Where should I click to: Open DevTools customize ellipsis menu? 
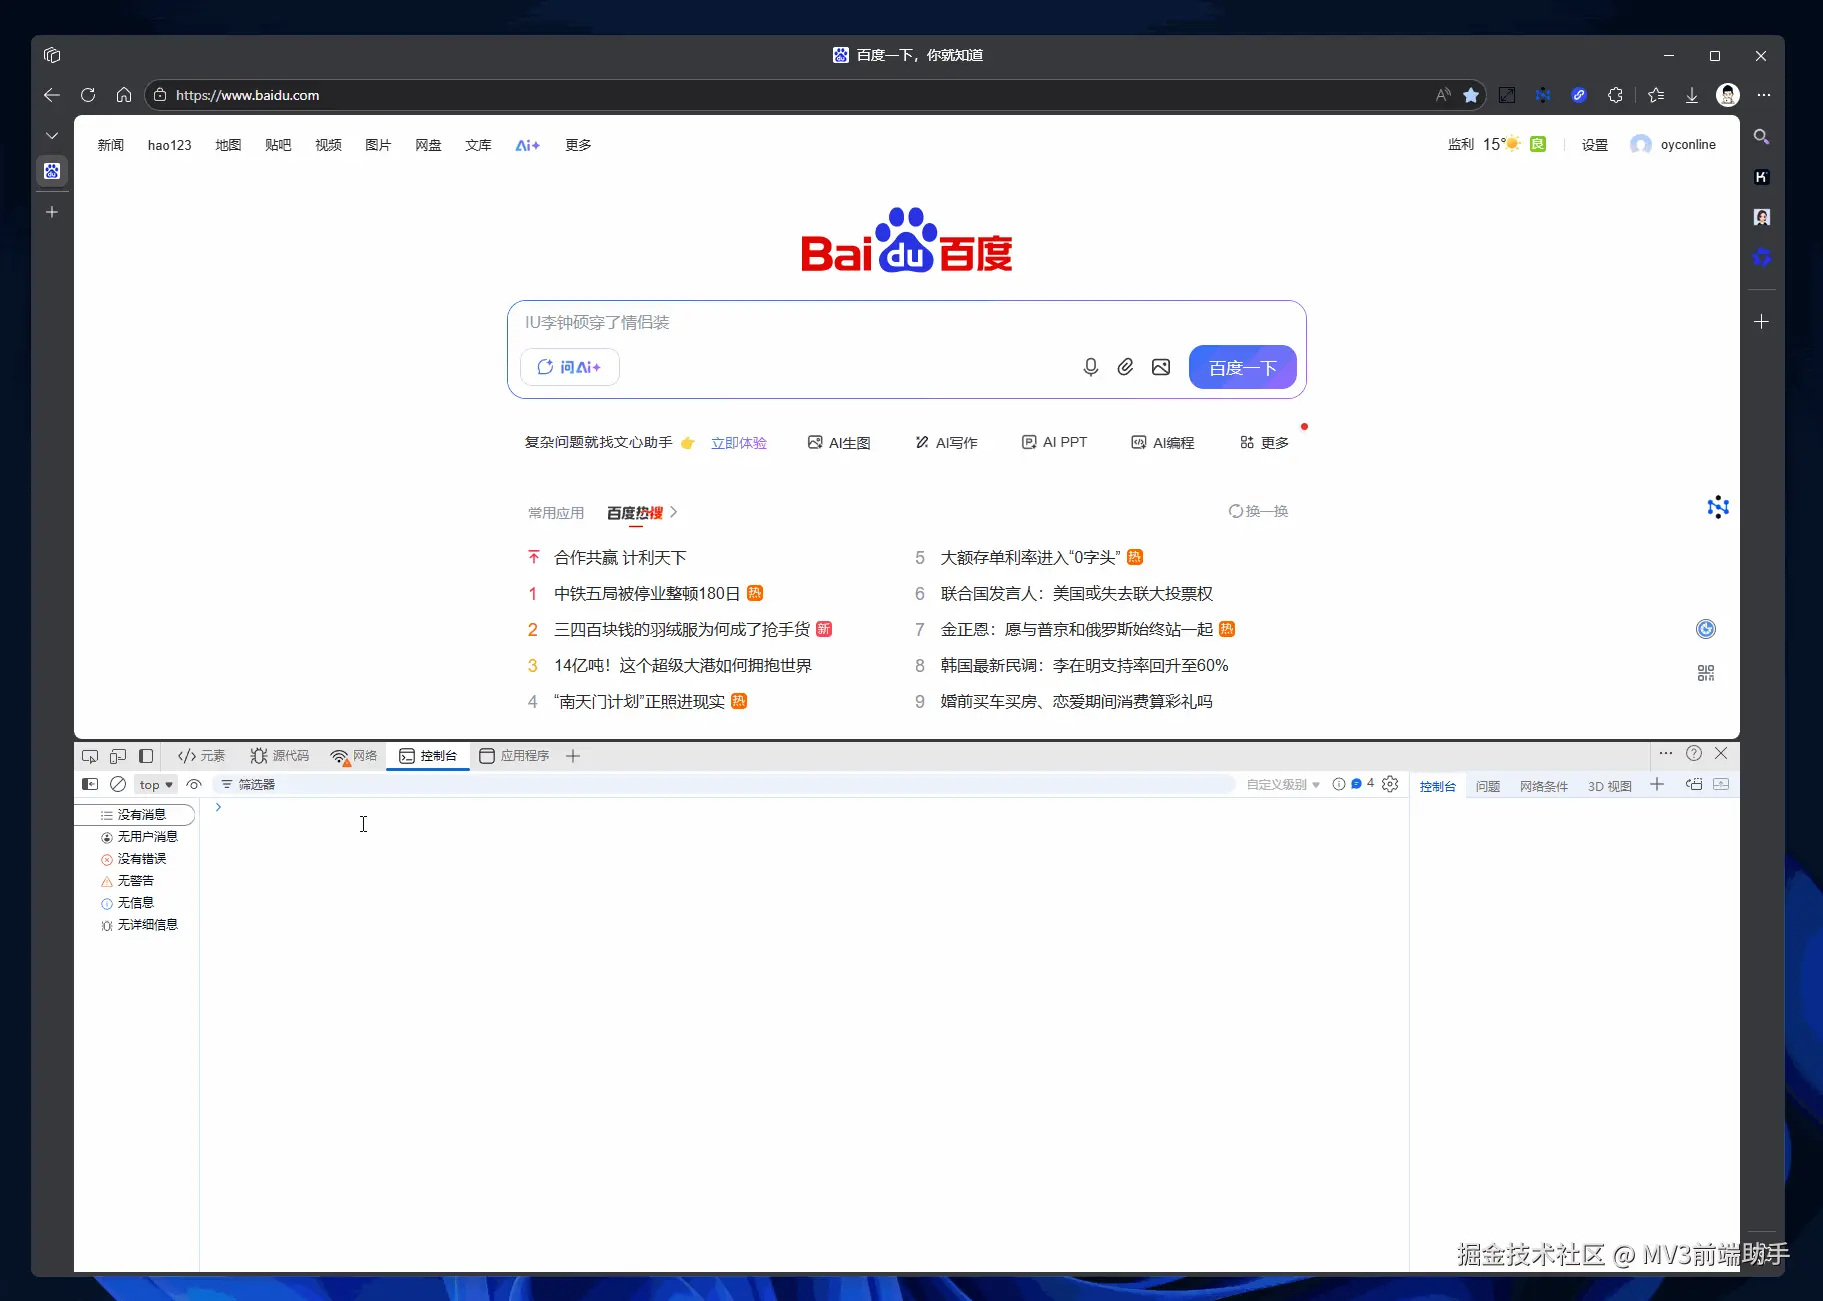pos(1665,753)
